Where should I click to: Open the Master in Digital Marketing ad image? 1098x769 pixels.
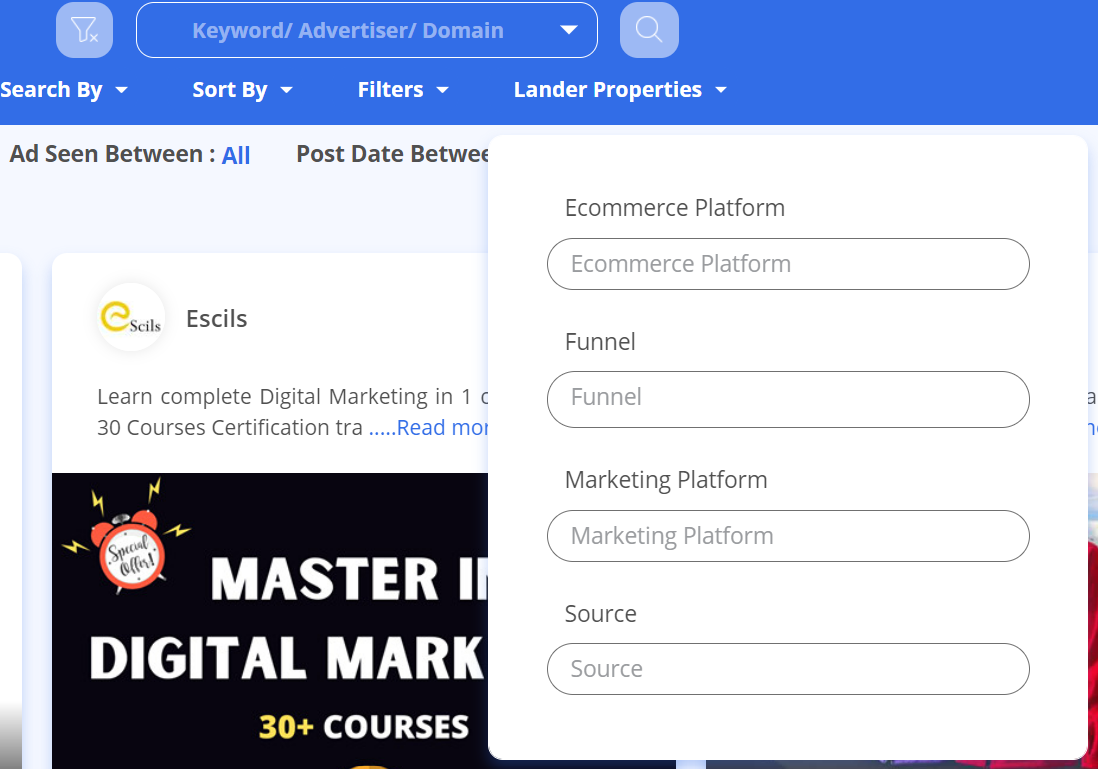pyautogui.click(x=270, y=640)
